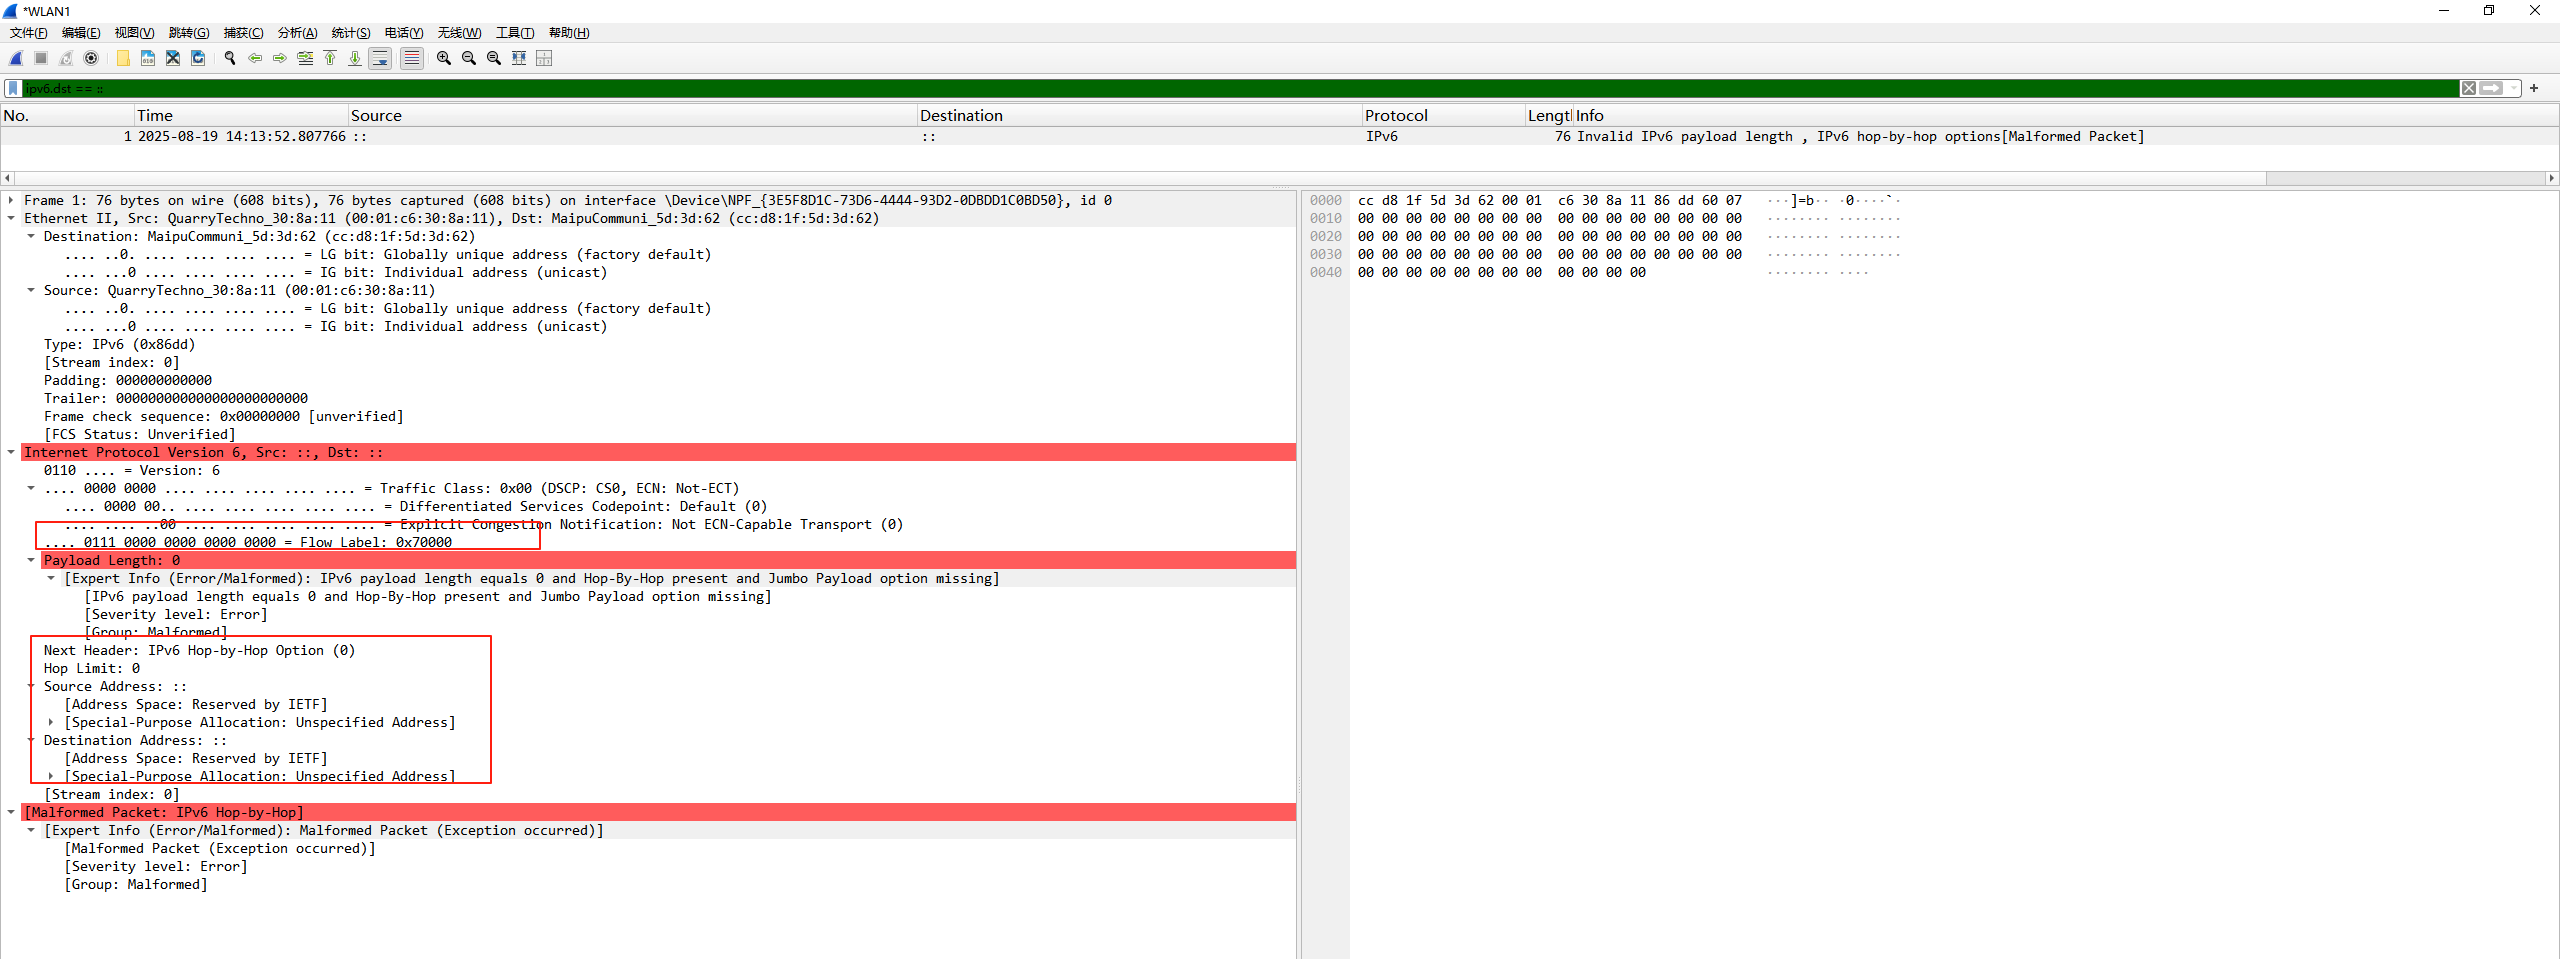Toggle packet list colorization
Viewport: 2560px width, 959px height.
[x=411, y=58]
